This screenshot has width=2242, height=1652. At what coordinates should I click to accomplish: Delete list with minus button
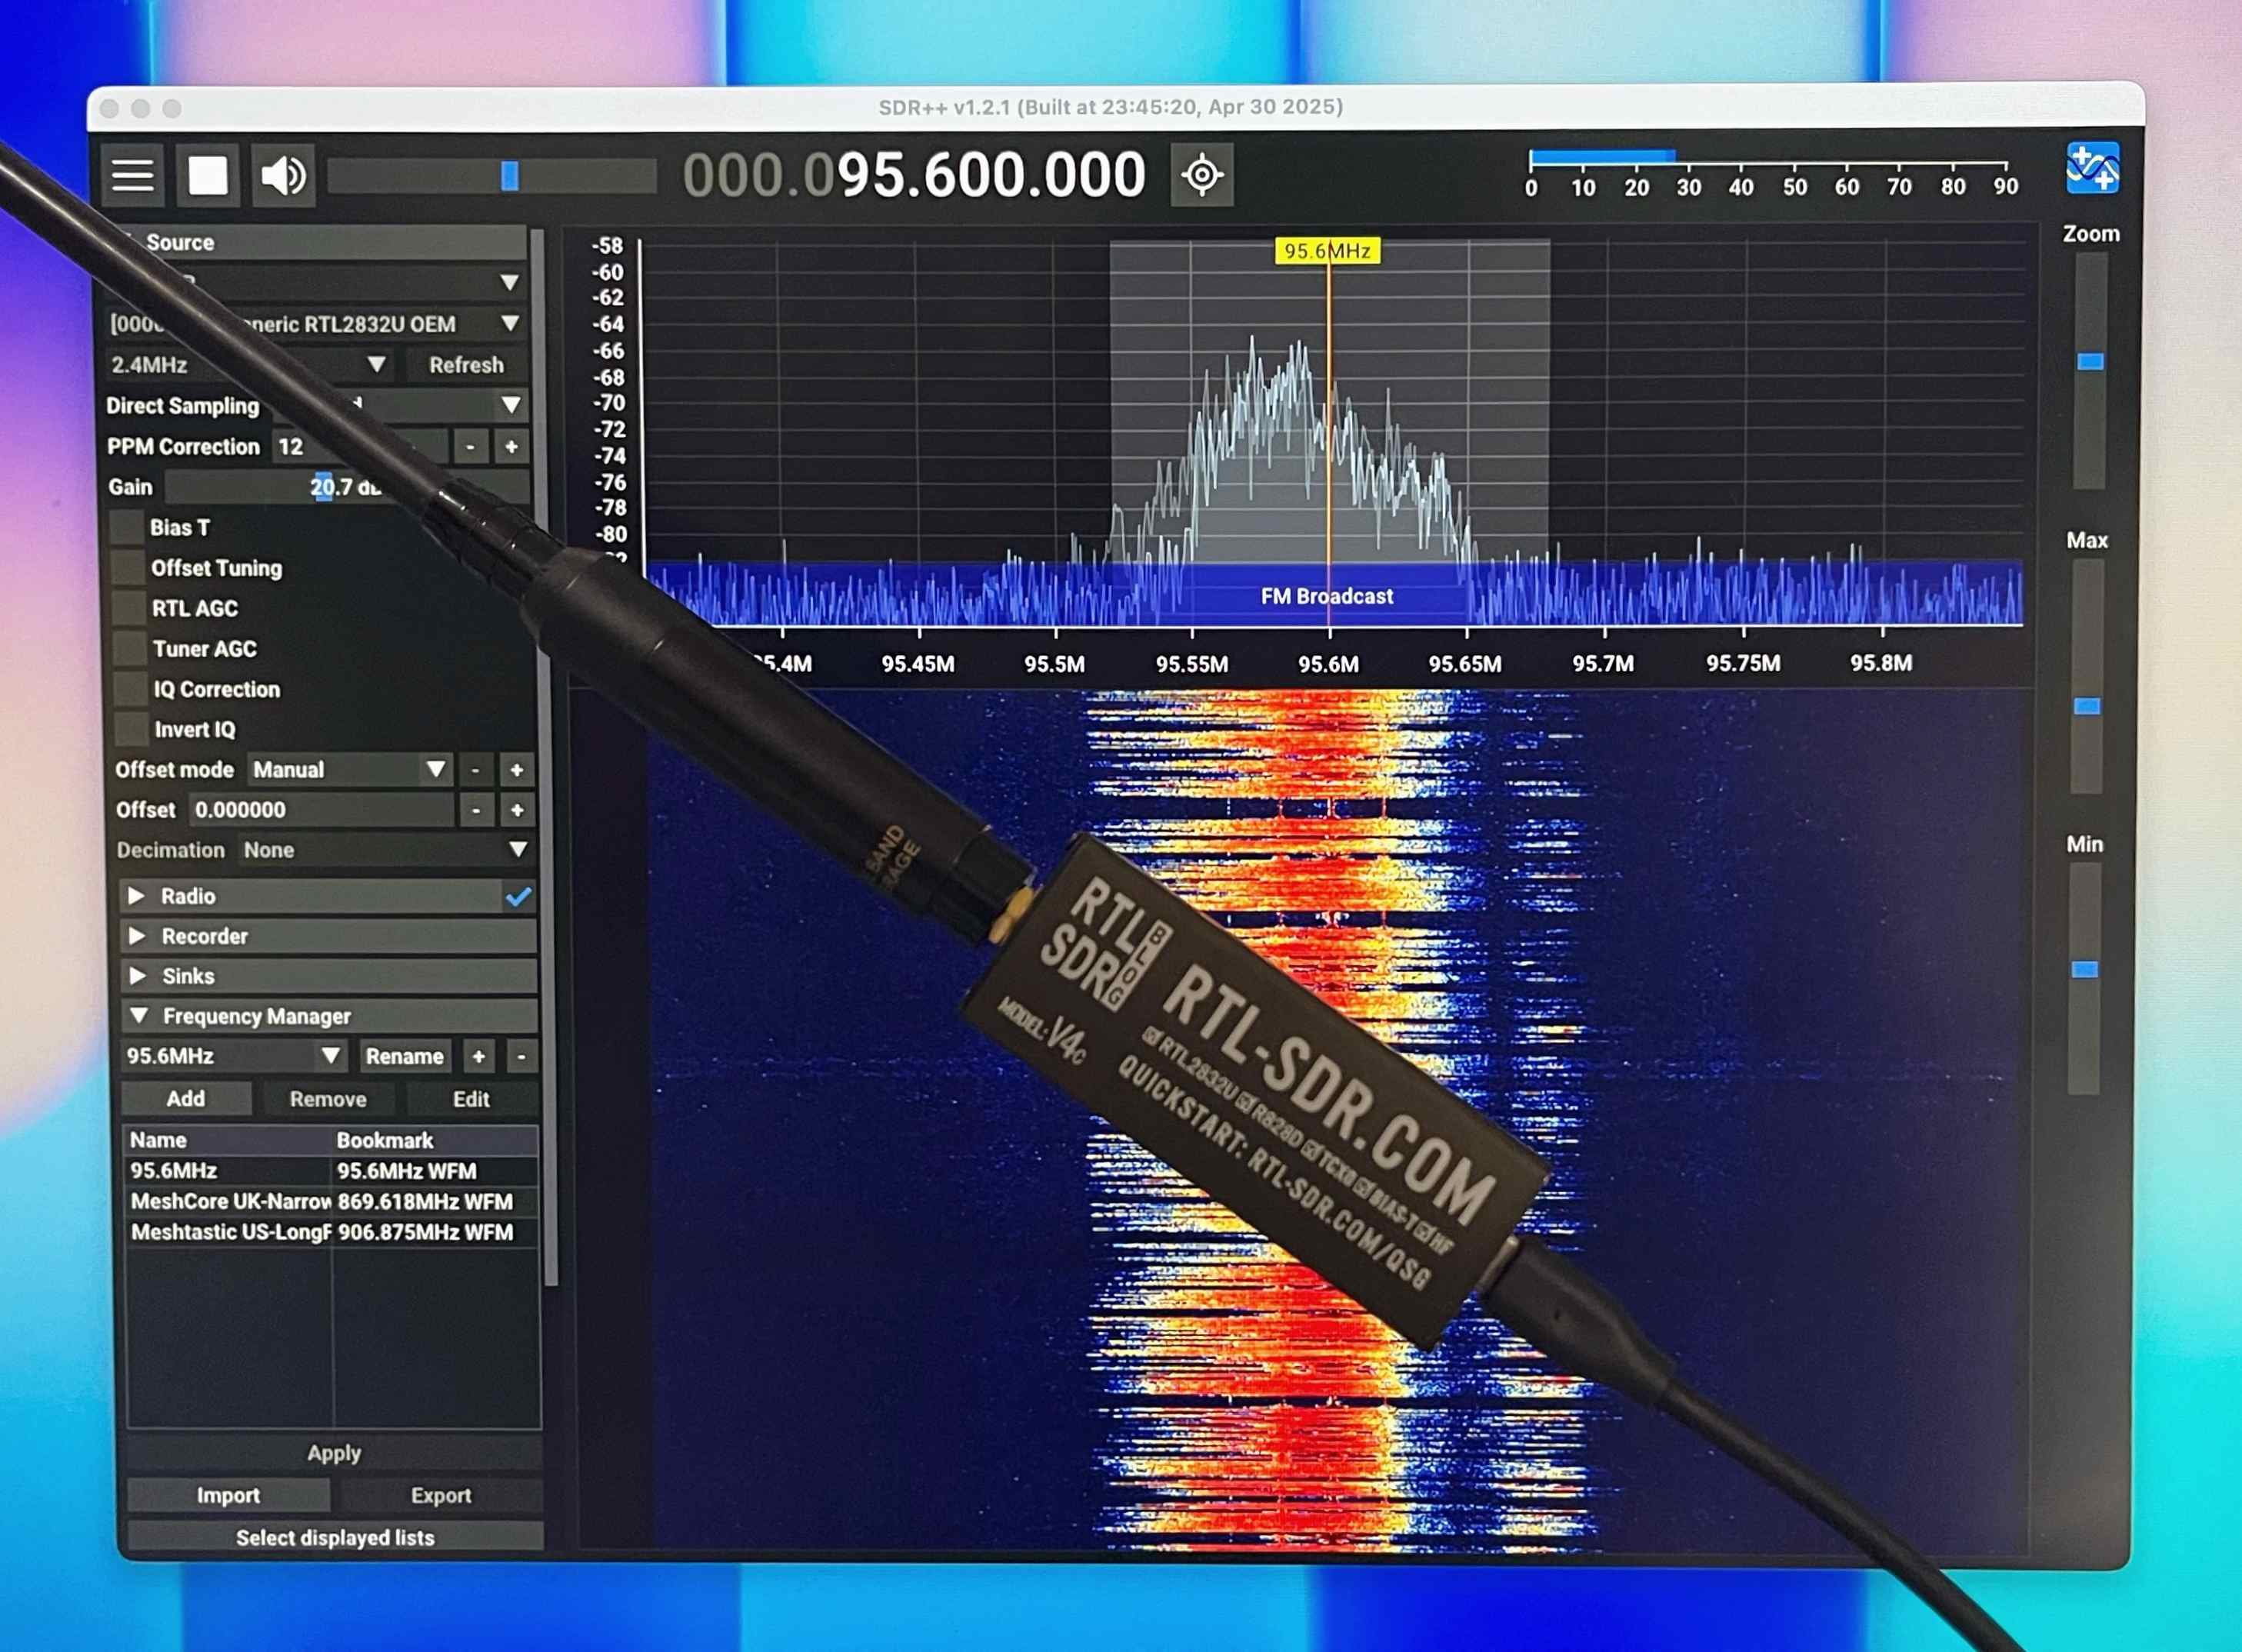521,1057
